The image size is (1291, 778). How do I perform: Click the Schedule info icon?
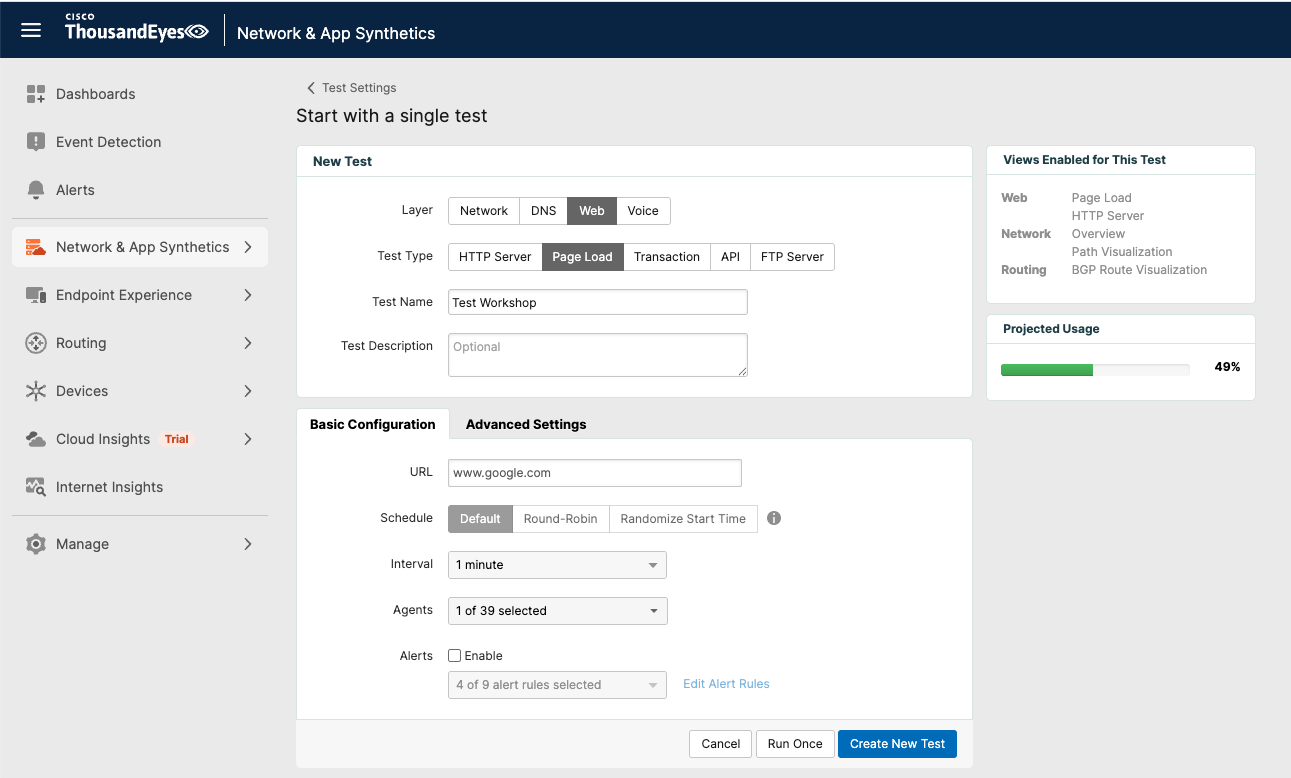774,518
